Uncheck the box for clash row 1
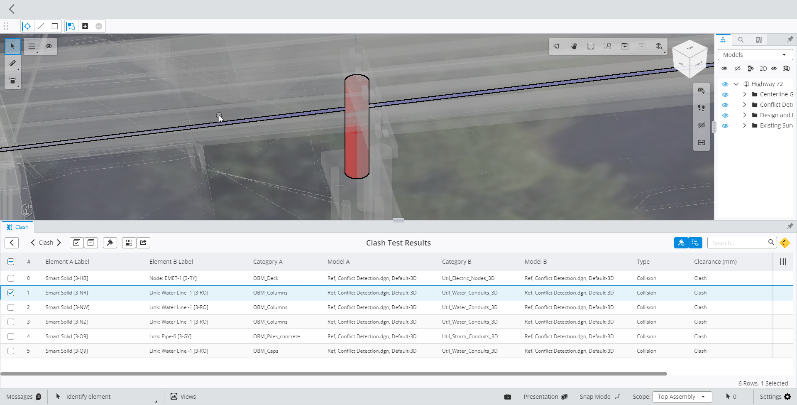Screen dimensions: 797x405 (11, 293)
